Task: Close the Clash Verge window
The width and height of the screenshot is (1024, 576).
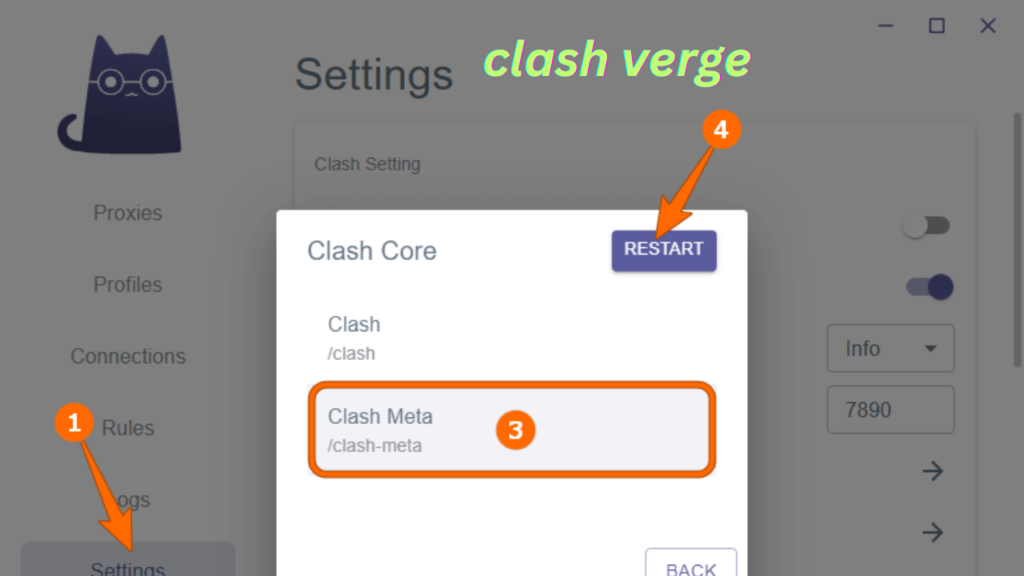Action: coord(987,26)
